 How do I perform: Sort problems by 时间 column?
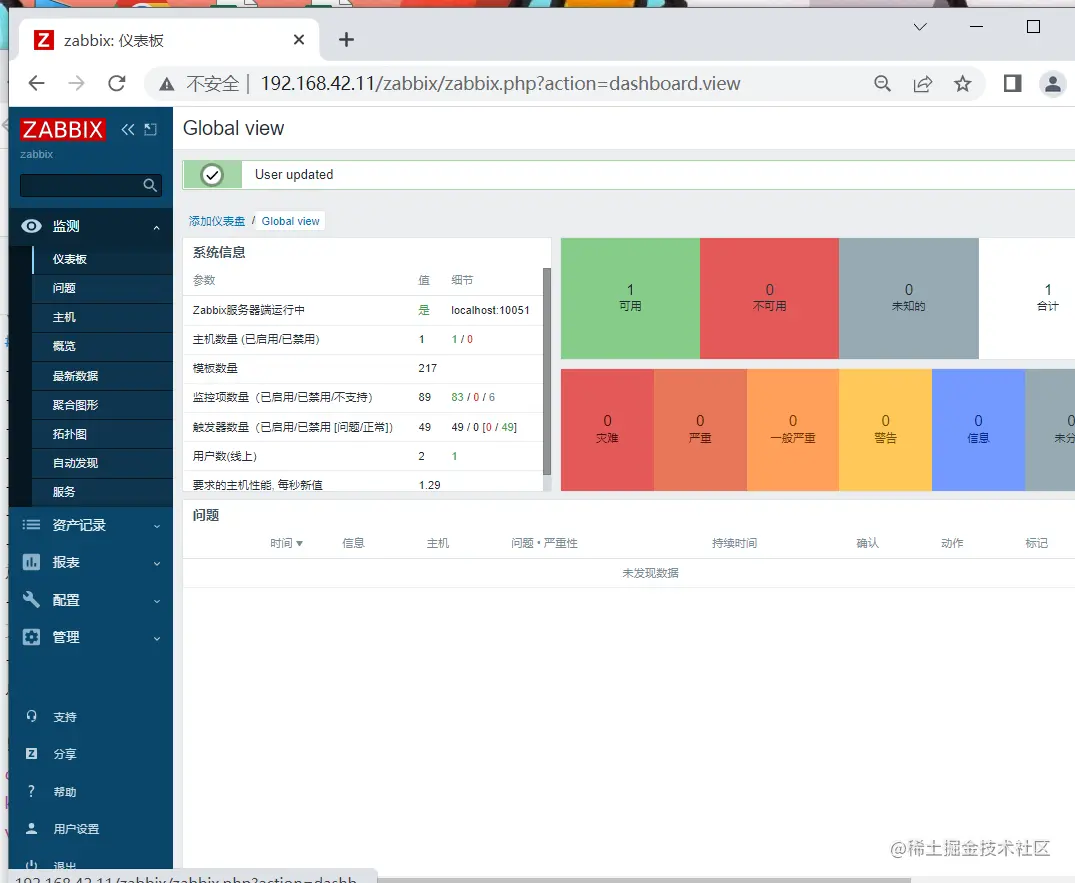[x=286, y=543]
